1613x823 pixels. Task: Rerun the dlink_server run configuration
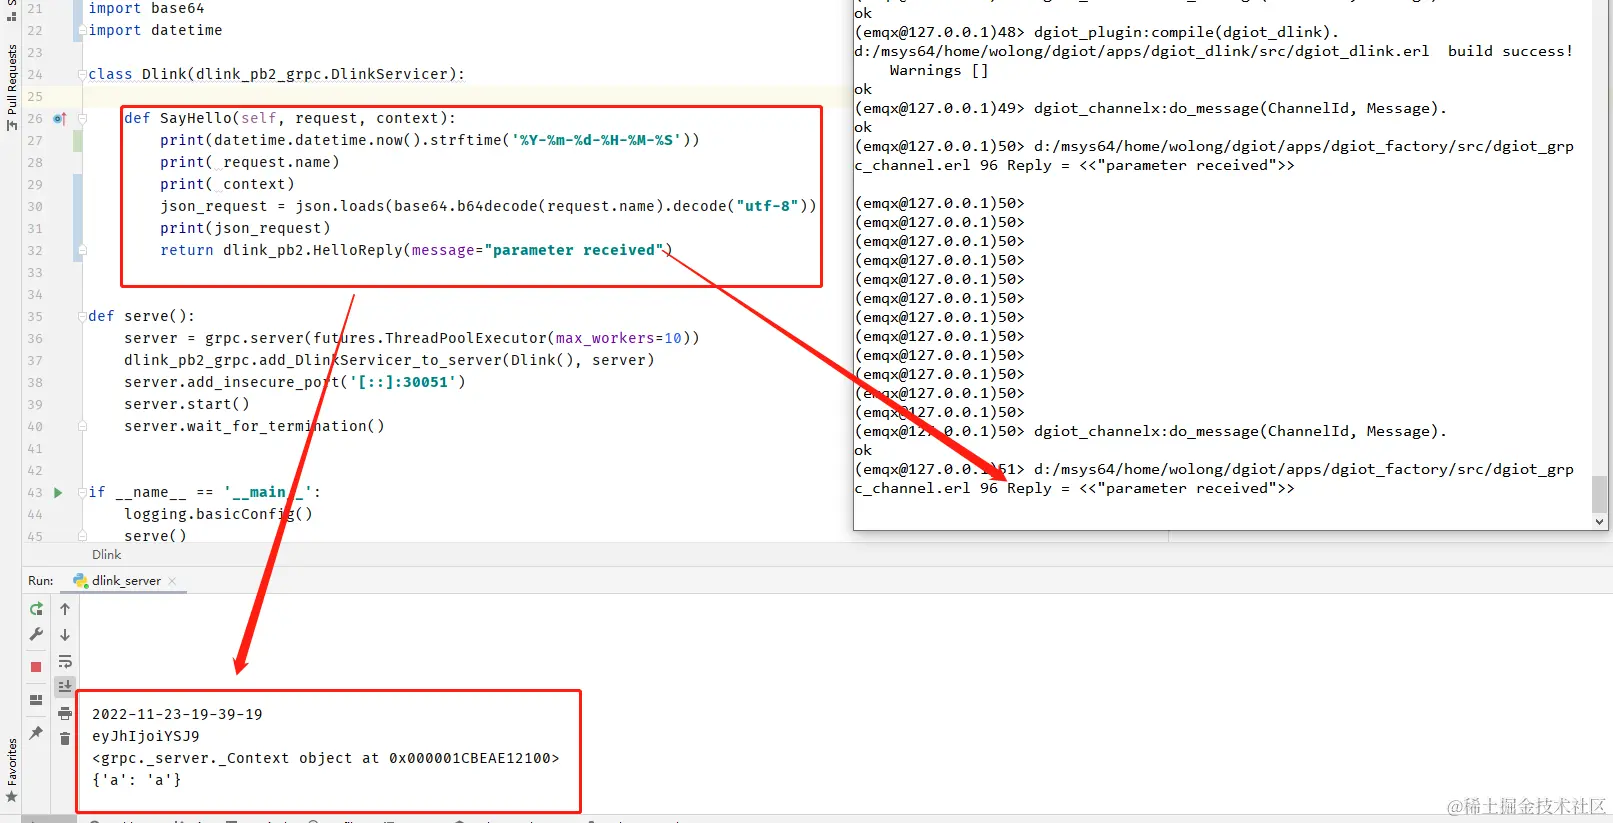(36, 608)
